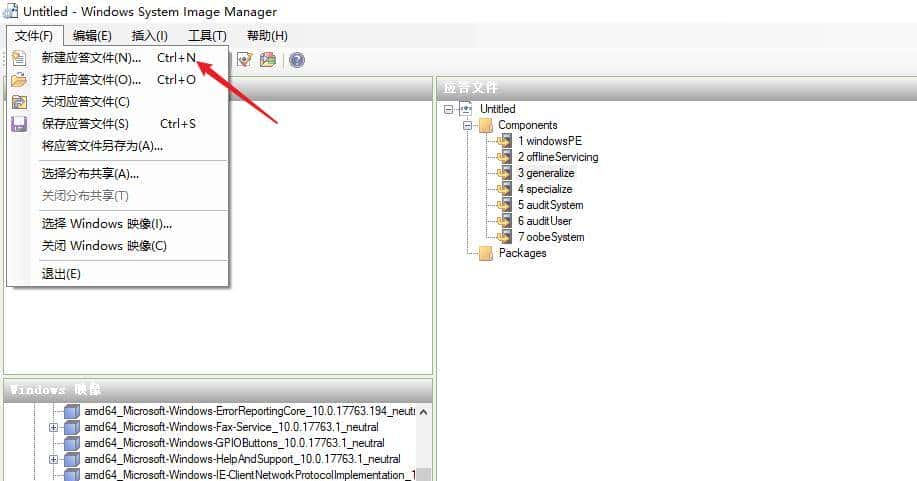Select the amd64 Fax-Service component text

point(232,427)
